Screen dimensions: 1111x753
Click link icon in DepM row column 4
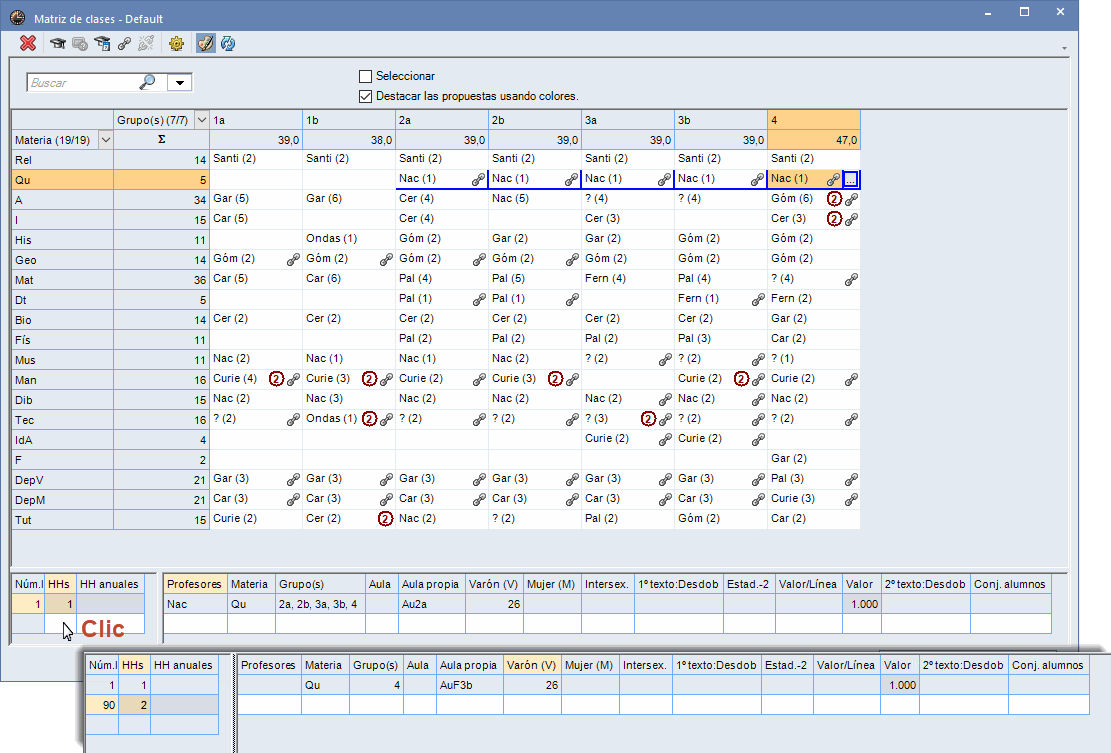click(851, 499)
